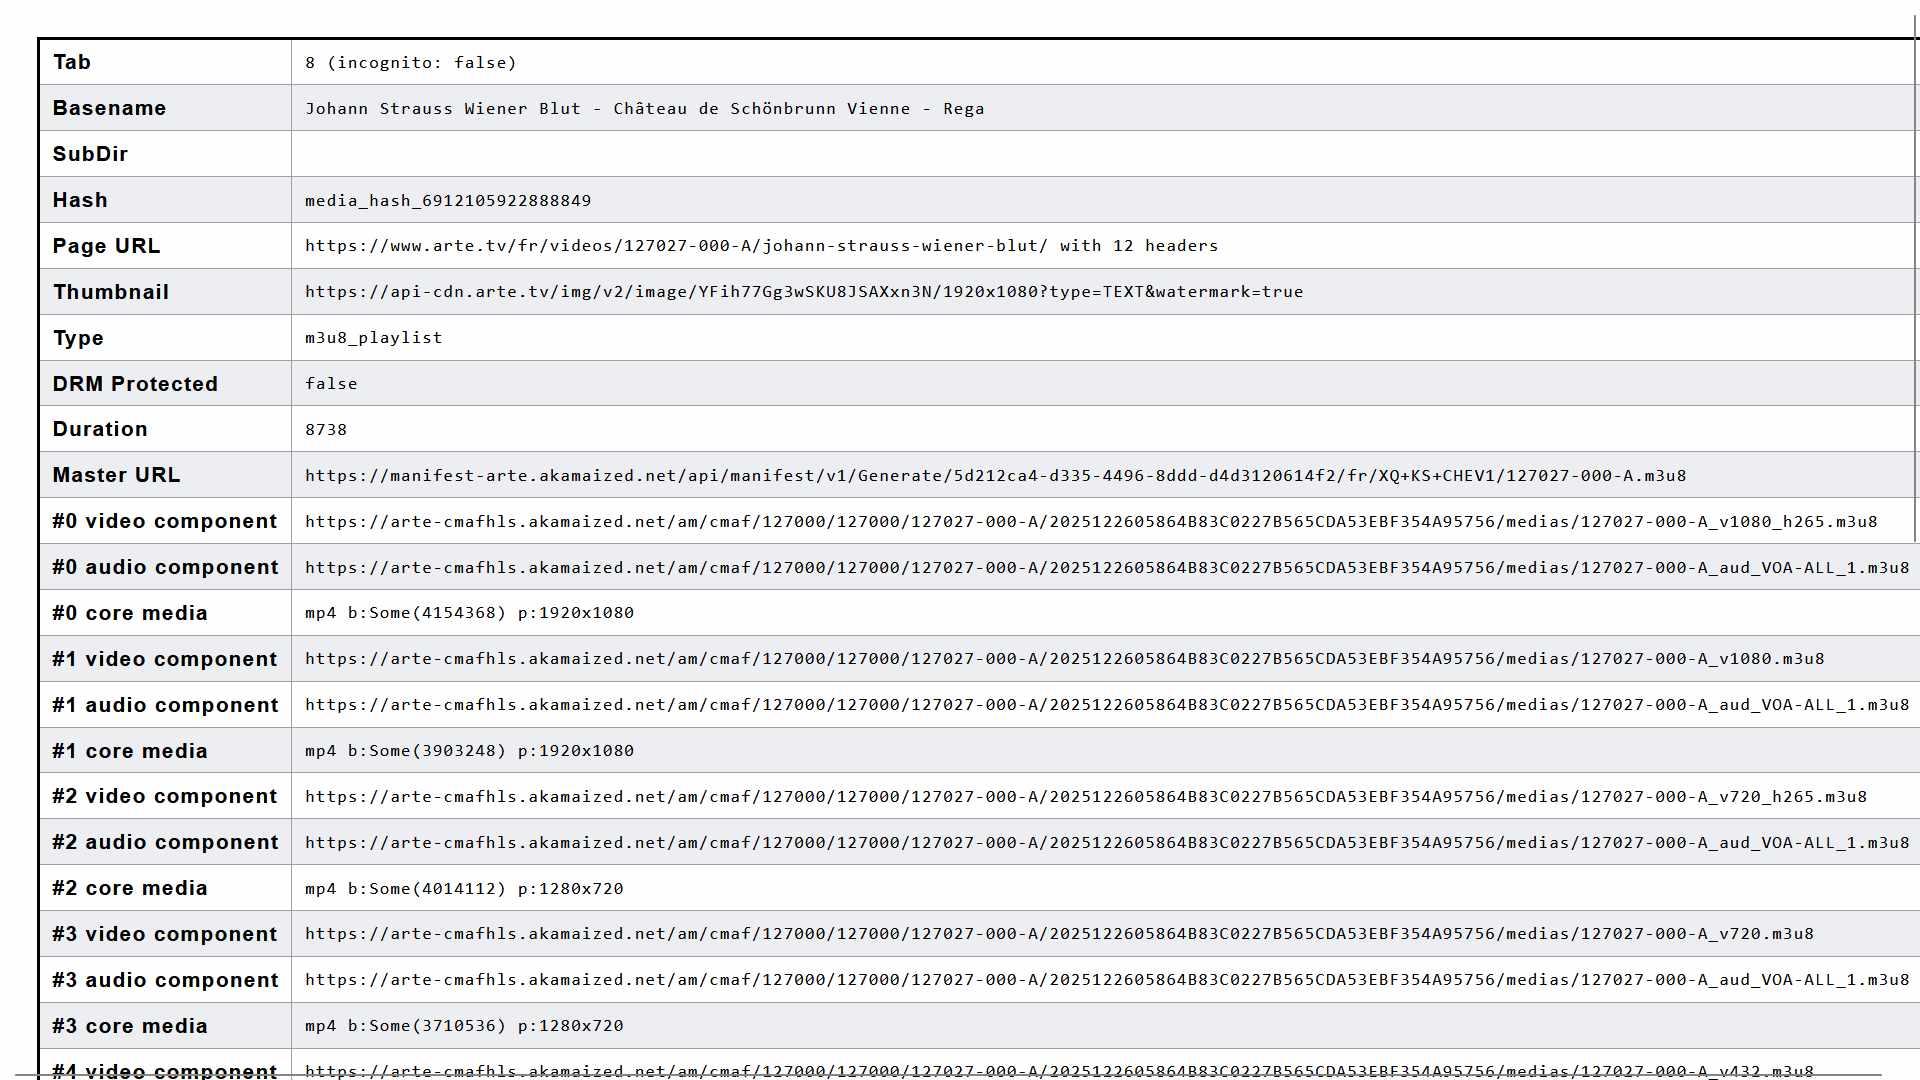The image size is (1920, 1080).
Task: Click the Basename value Johann Strauss text
Action: (644, 109)
